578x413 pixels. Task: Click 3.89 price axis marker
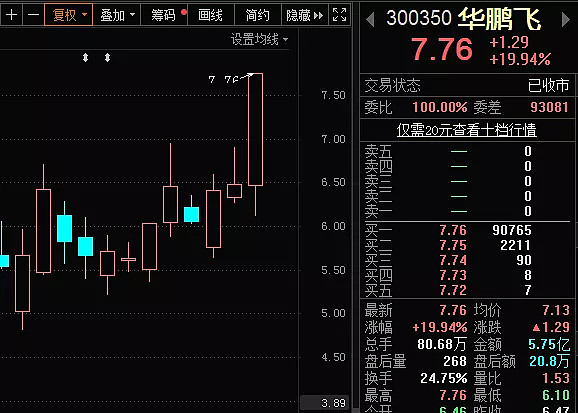(x=324, y=403)
